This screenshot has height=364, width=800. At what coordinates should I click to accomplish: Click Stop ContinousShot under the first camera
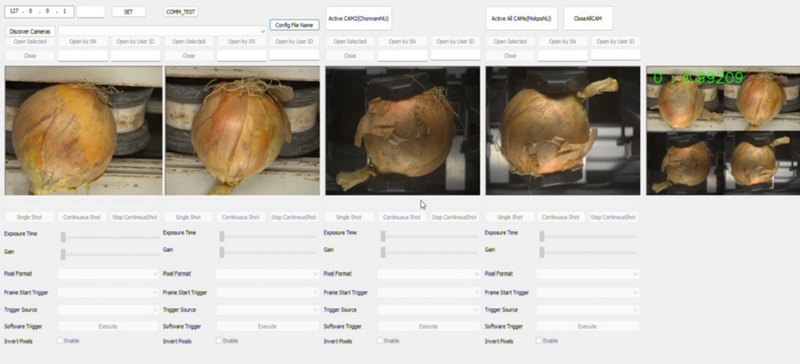point(135,217)
